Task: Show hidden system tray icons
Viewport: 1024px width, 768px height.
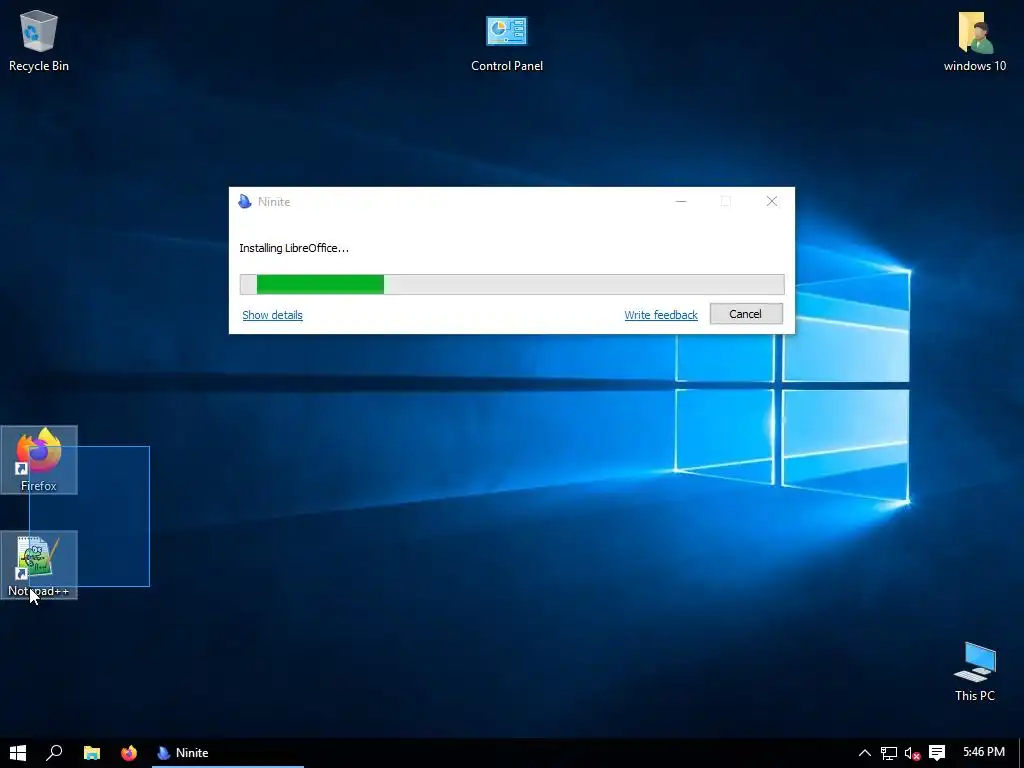Action: tap(865, 753)
